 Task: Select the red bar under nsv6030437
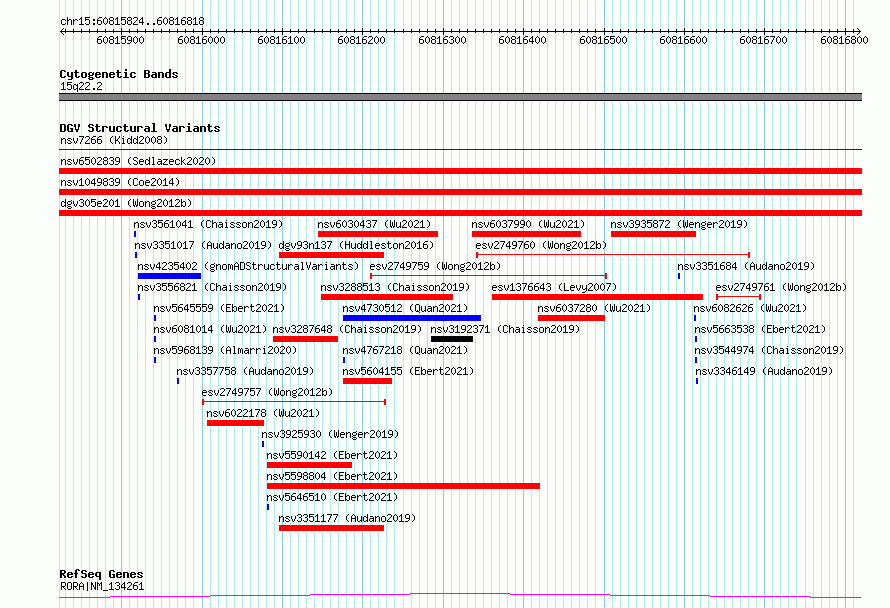point(378,234)
